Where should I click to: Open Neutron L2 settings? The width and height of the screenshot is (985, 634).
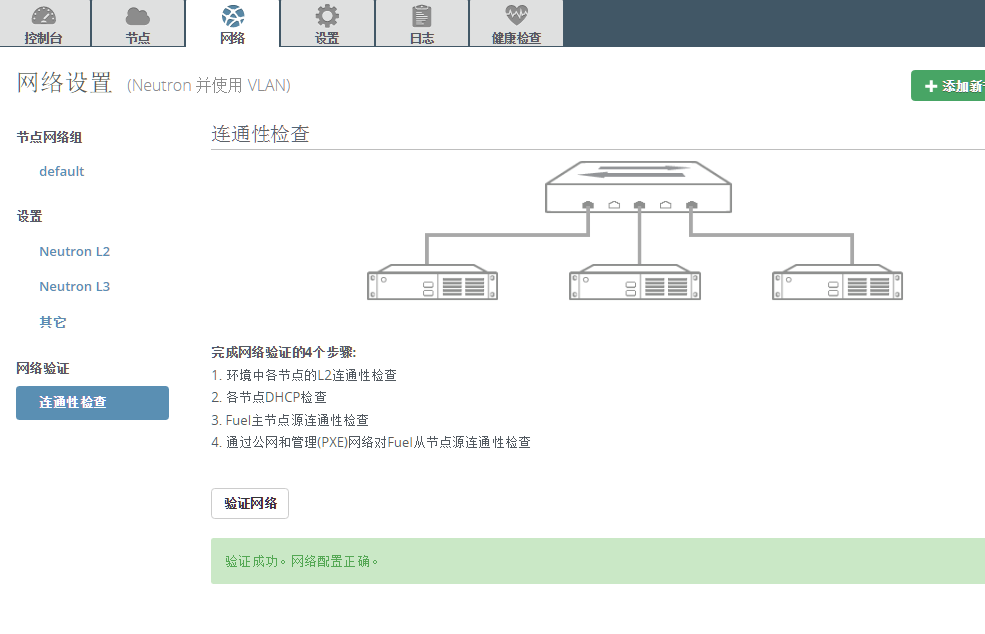pos(75,252)
